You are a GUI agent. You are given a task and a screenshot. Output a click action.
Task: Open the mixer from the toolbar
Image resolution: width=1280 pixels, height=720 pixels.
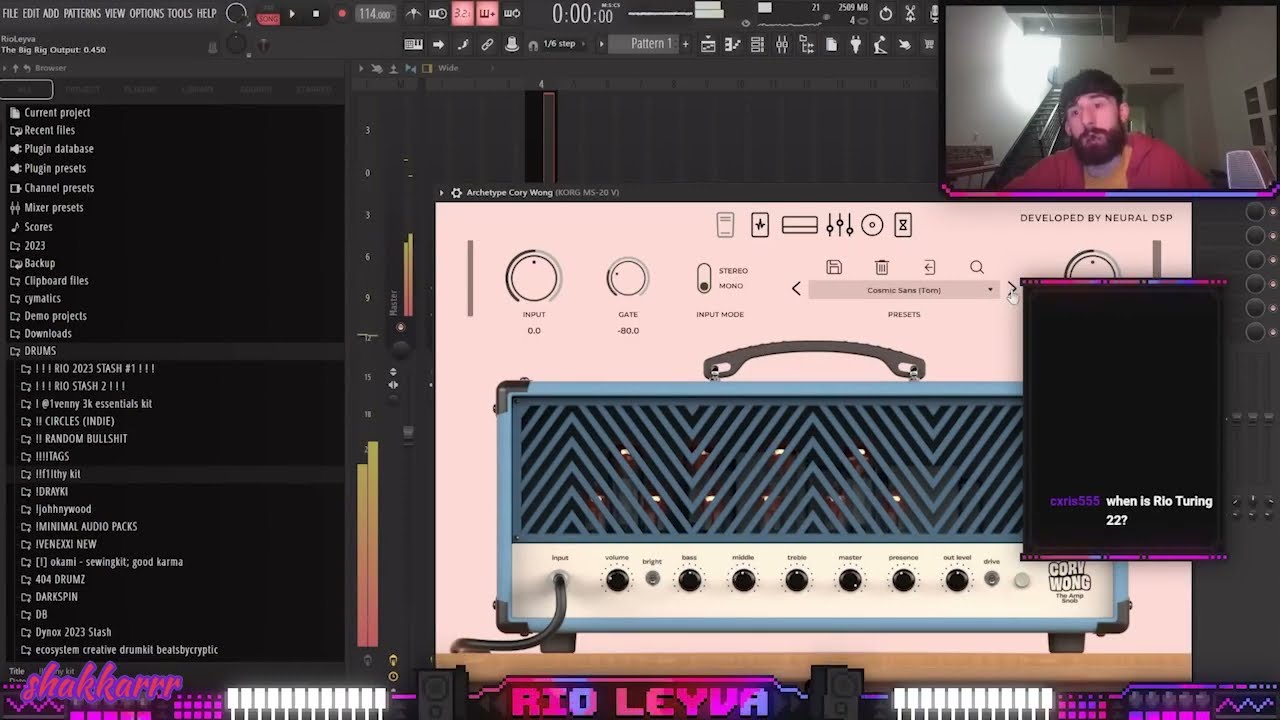point(782,44)
